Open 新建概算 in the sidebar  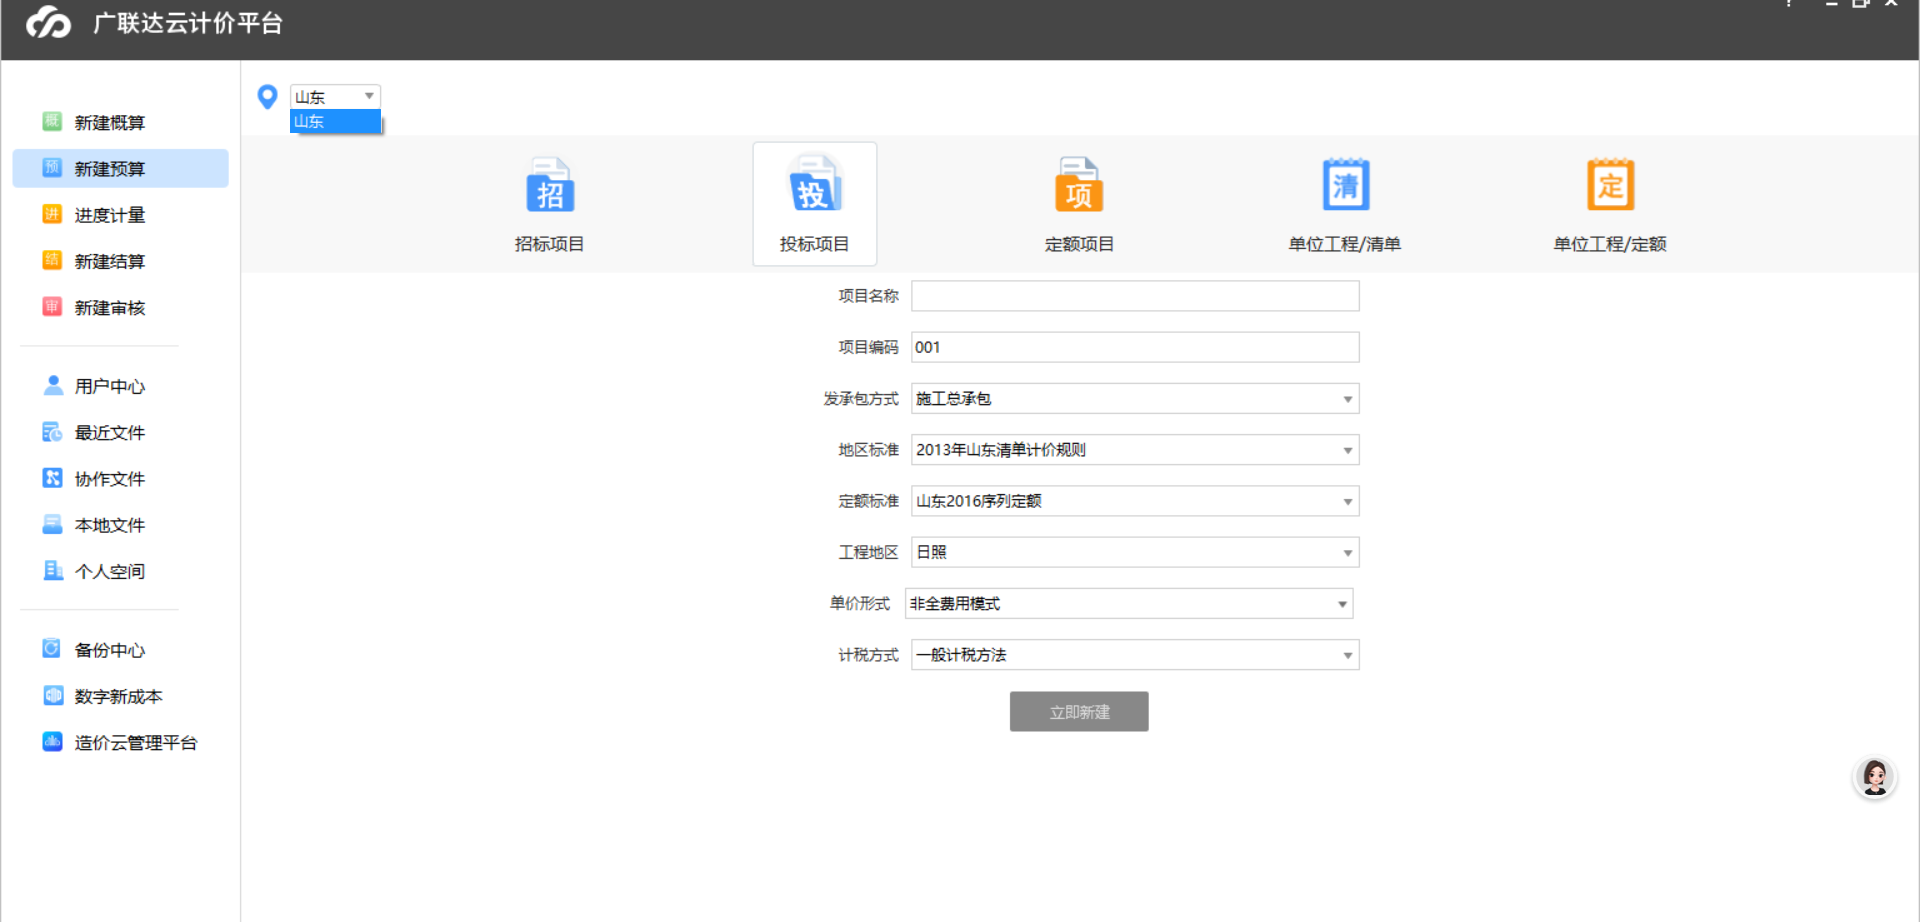click(x=109, y=122)
